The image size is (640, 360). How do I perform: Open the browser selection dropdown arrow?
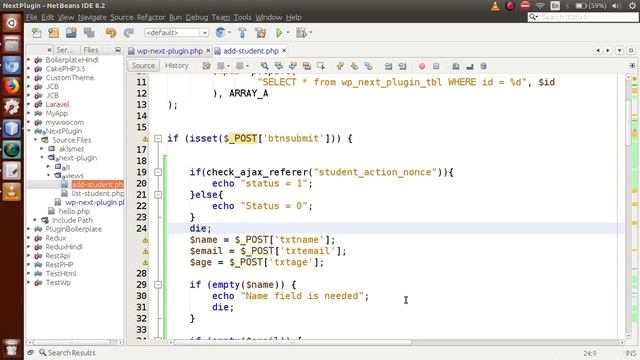[x=229, y=33]
